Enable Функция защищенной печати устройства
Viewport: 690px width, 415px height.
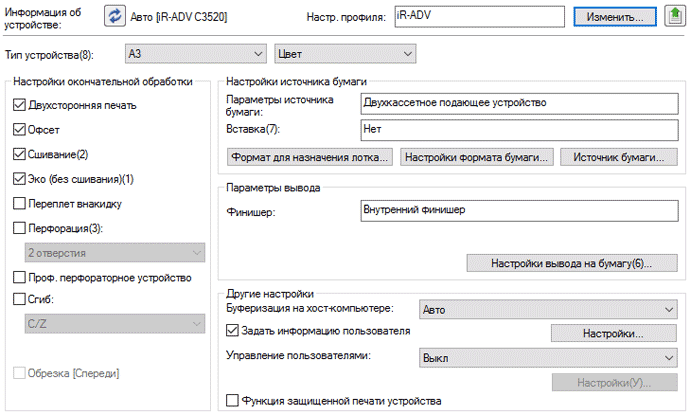(233, 401)
